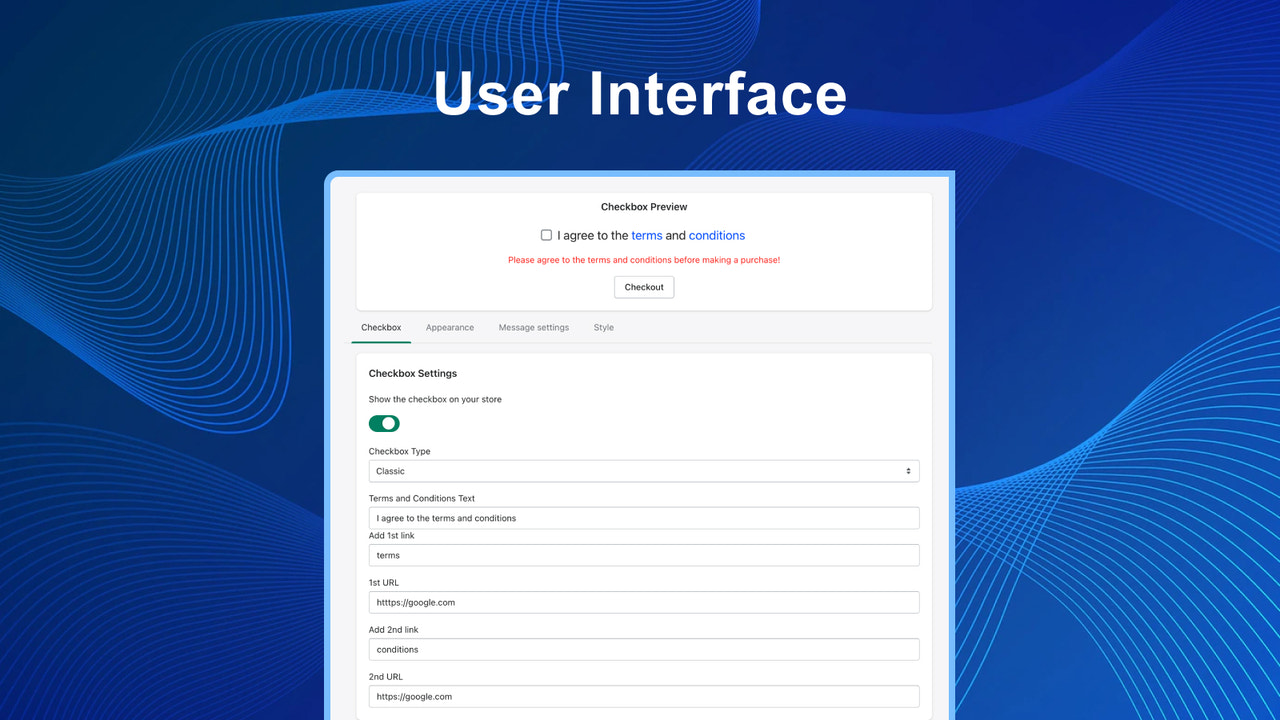This screenshot has width=1280, height=720.
Task: Click the 2nd URL input box
Action: point(643,696)
